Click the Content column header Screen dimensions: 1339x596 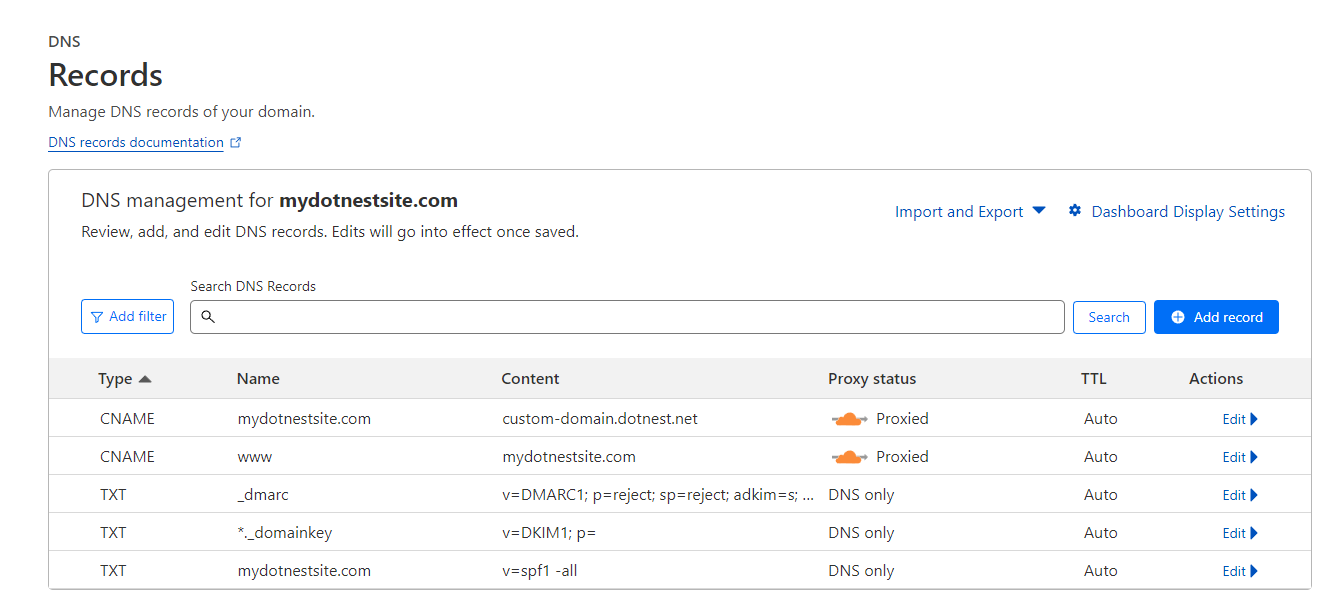pyautogui.click(x=530, y=379)
